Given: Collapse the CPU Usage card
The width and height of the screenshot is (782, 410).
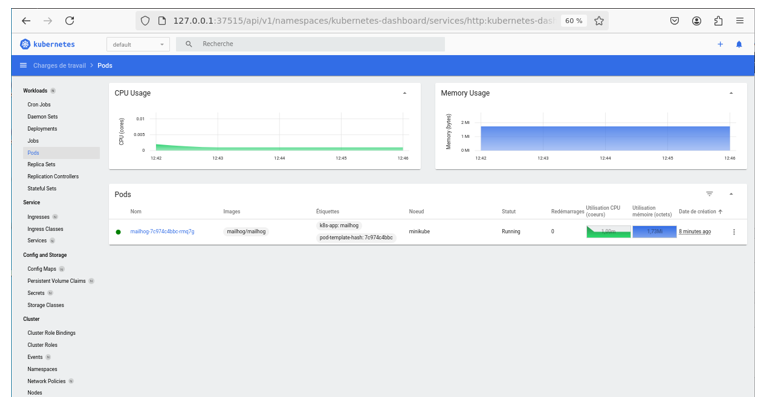Looking at the screenshot, I should (x=405, y=93).
